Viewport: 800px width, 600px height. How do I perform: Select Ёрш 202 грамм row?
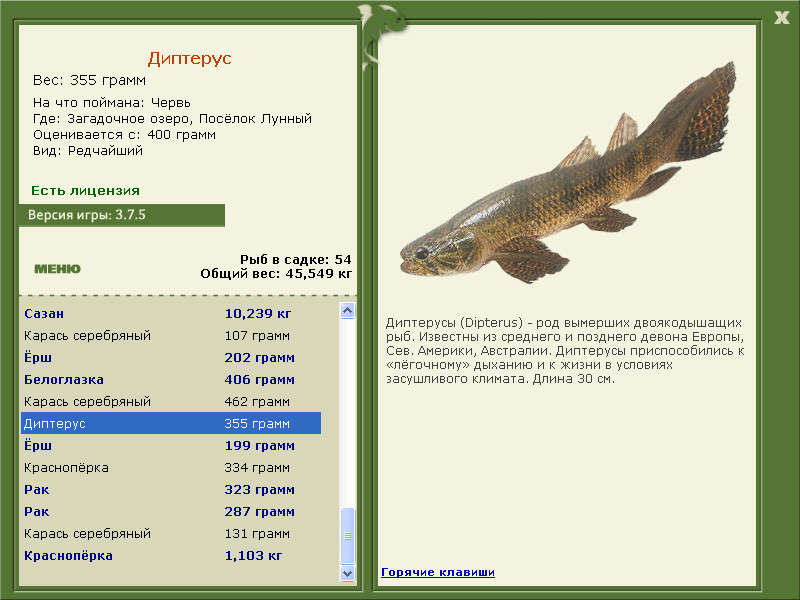(x=171, y=358)
